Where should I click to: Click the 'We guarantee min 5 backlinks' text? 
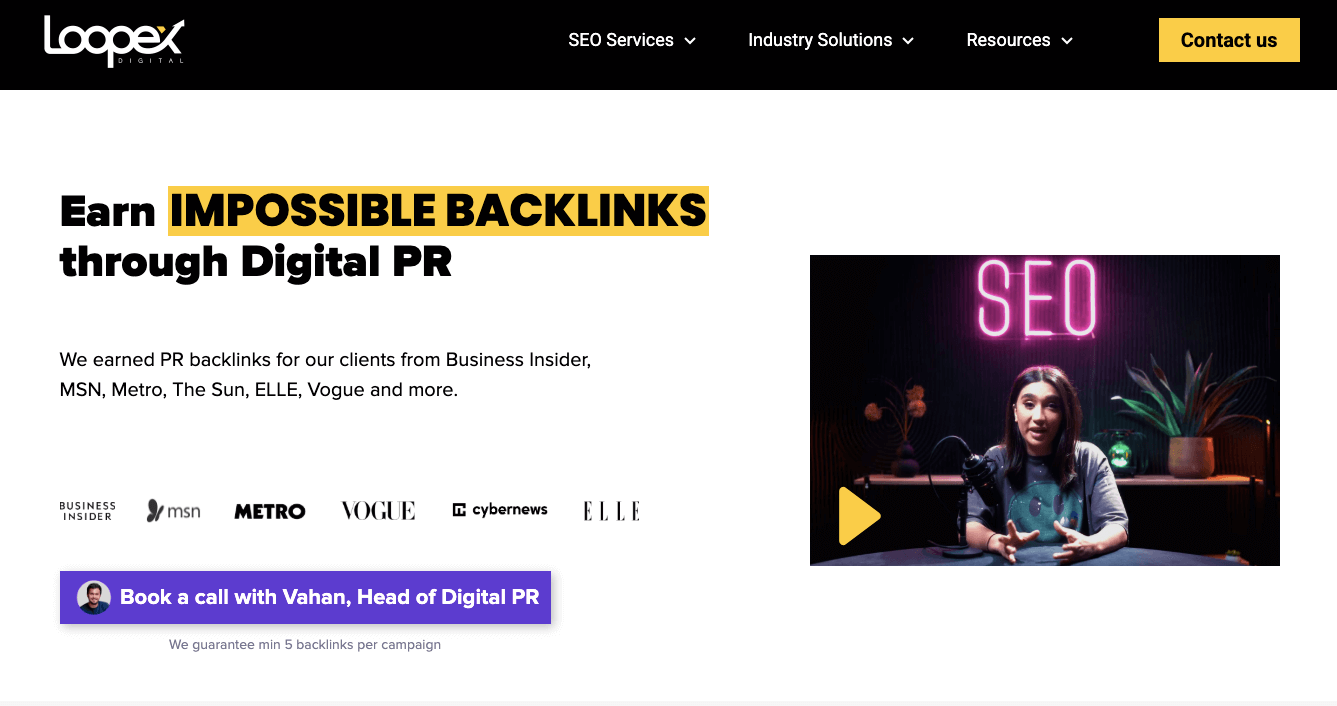click(x=305, y=645)
